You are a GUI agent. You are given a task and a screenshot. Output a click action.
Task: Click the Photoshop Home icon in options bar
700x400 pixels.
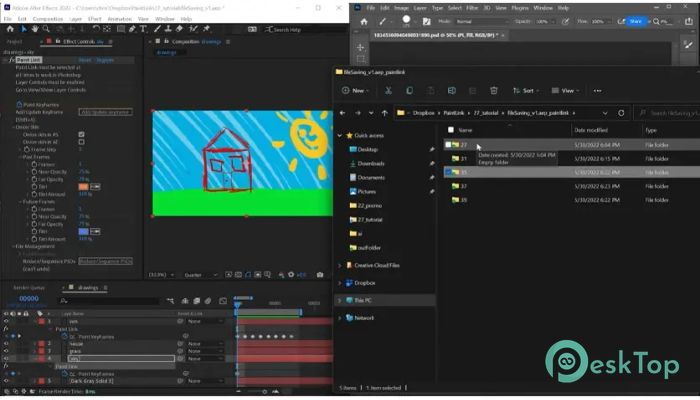coord(364,21)
